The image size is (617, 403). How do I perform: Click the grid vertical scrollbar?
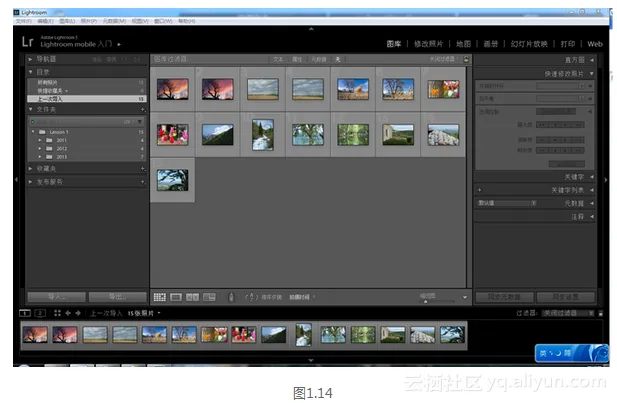point(469,177)
